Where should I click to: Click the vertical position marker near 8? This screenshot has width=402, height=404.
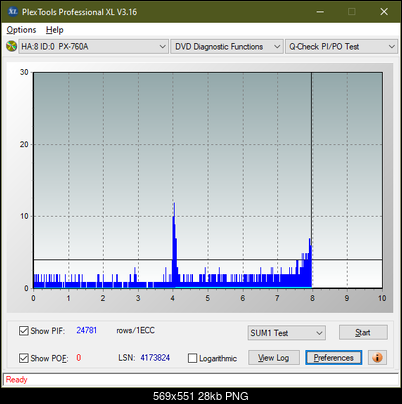click(x=311, y=180)
